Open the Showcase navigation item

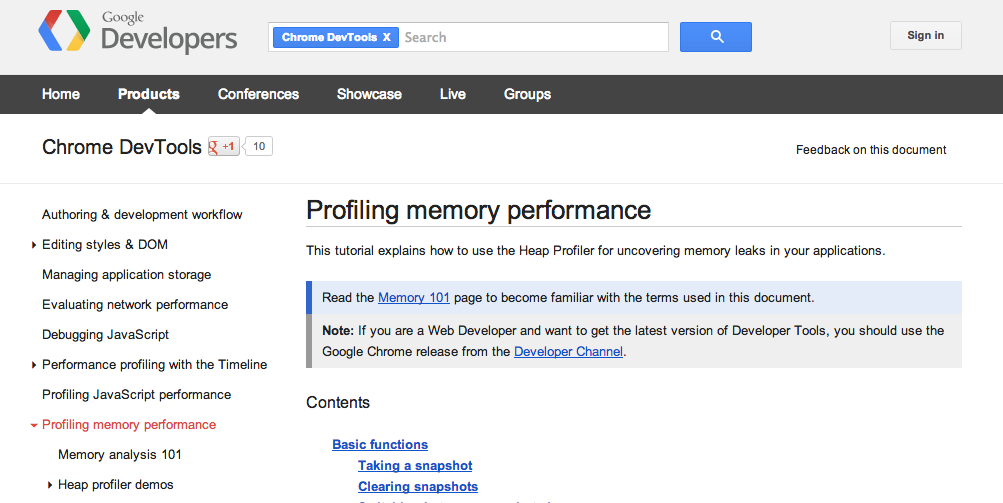(369, 94)
